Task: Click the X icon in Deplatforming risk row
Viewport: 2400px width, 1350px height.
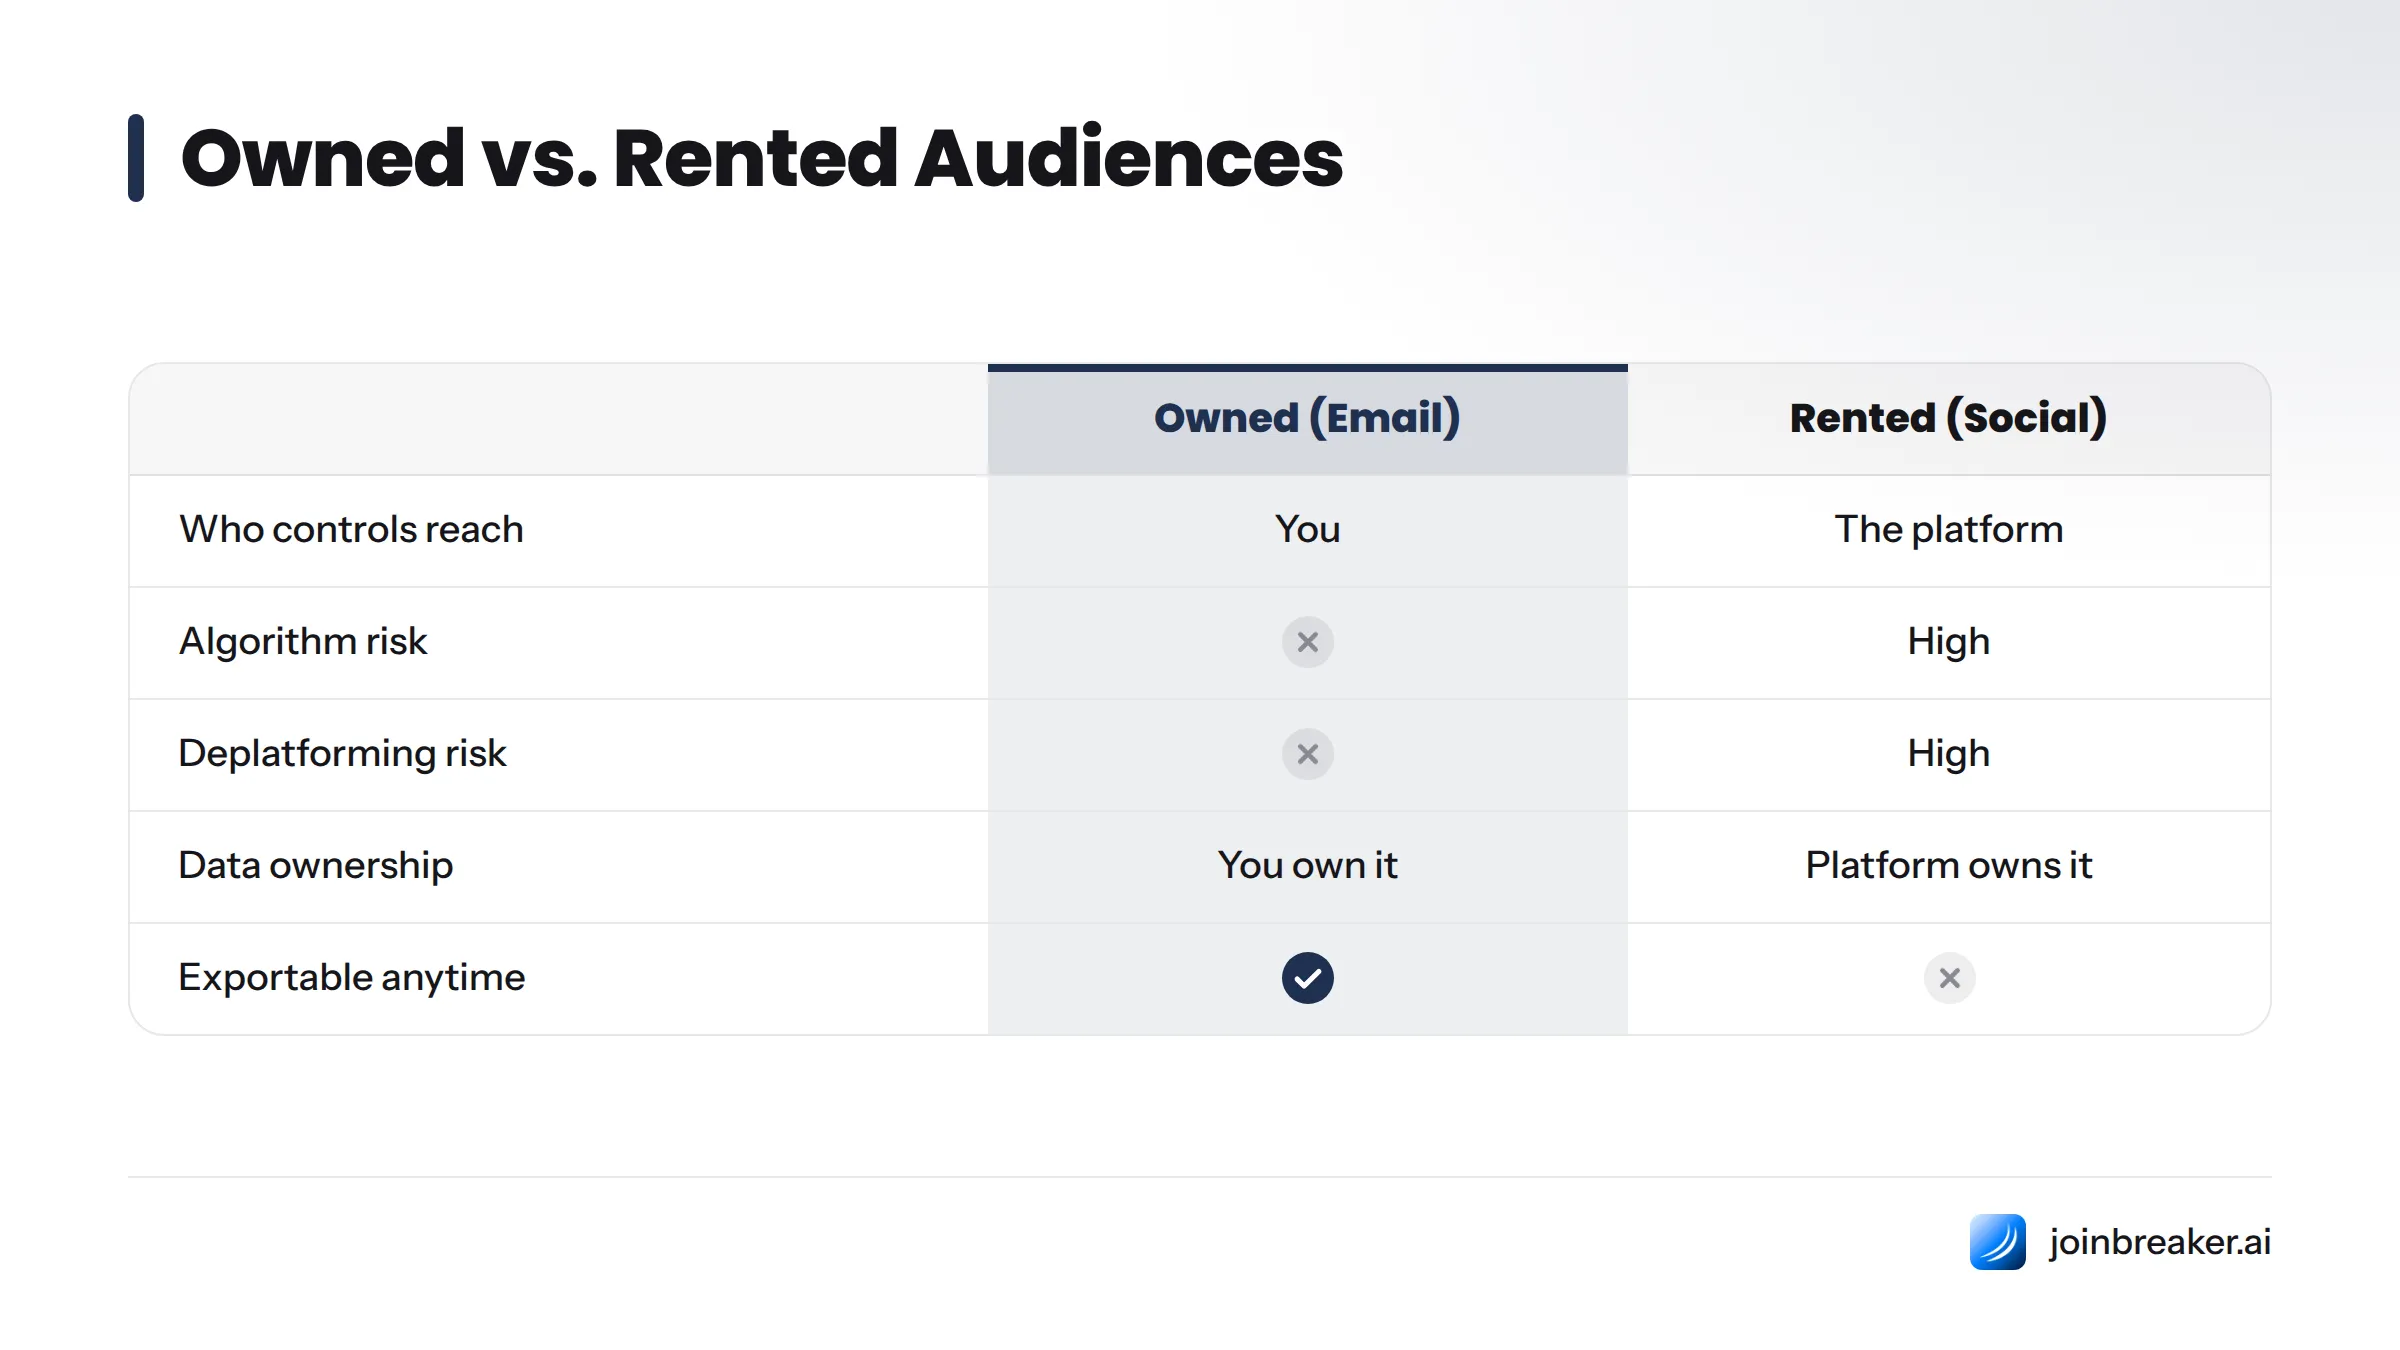Action: tap(1307, 754)
